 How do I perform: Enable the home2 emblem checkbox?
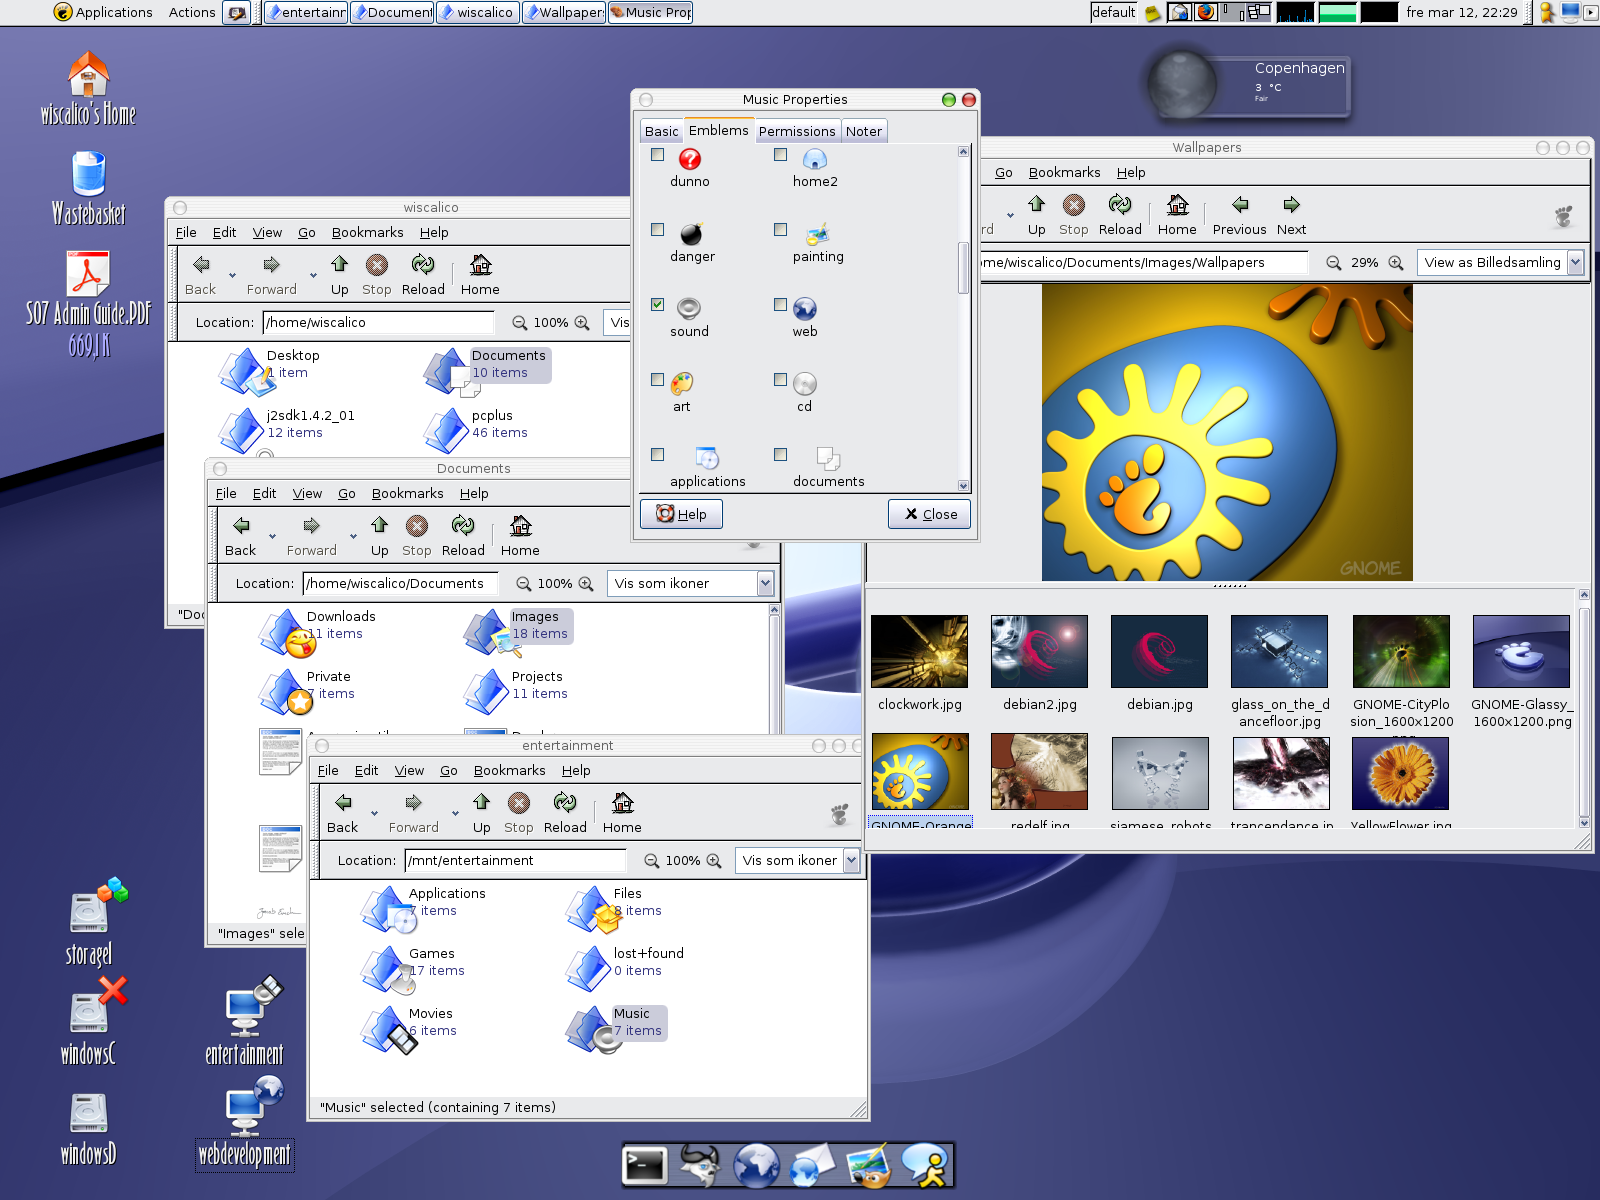(780, 155)
